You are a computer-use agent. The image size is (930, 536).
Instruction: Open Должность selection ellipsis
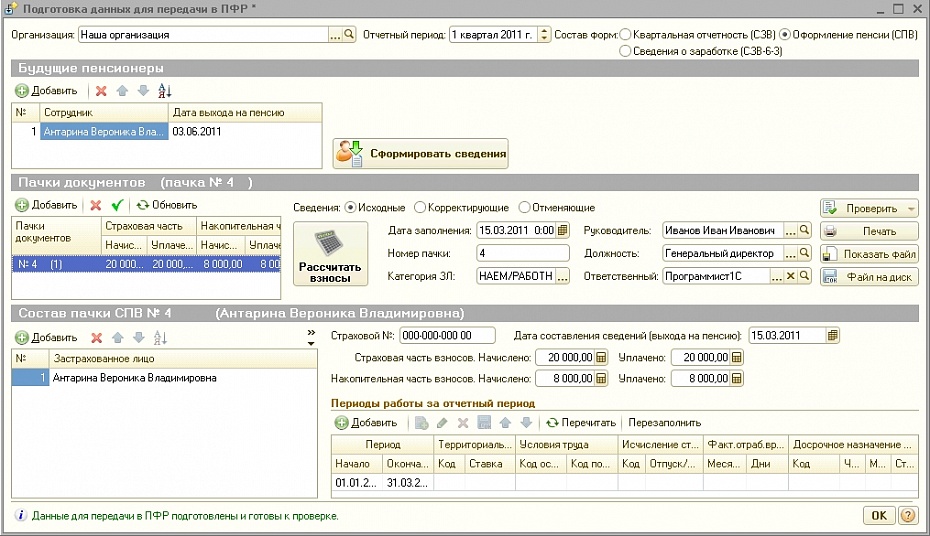[791, 253]
